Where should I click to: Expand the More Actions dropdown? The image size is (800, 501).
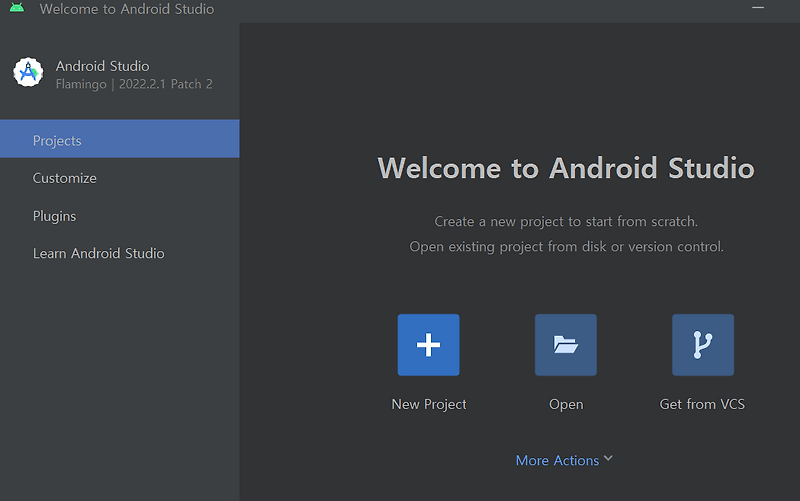click(564, 460)
